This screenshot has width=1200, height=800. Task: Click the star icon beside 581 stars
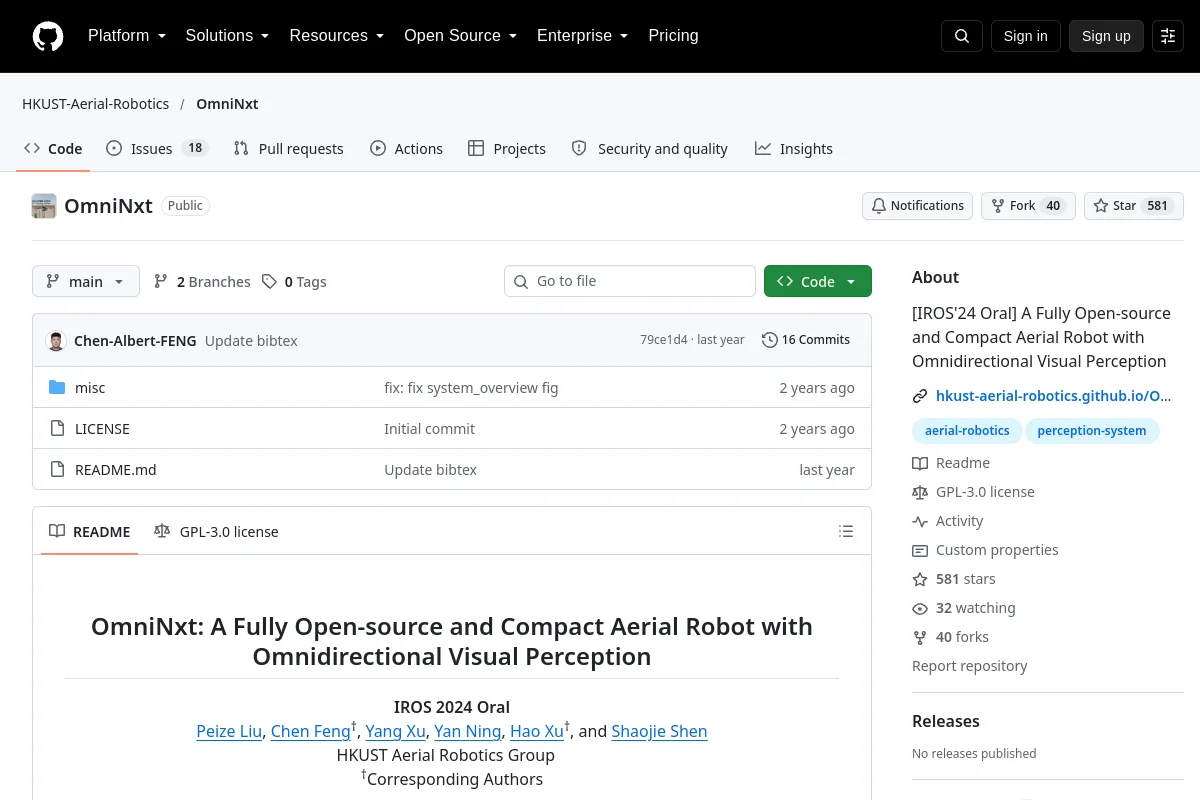click(920, 580)
